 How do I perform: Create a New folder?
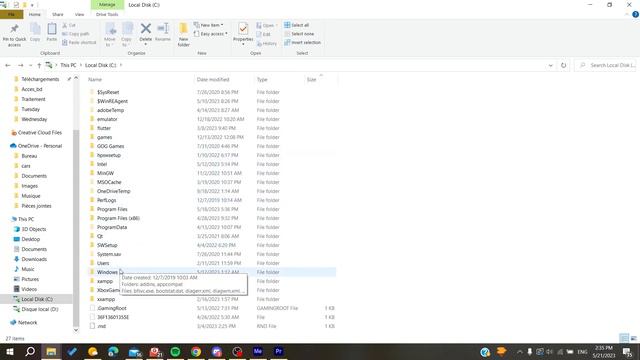[184, 34]
